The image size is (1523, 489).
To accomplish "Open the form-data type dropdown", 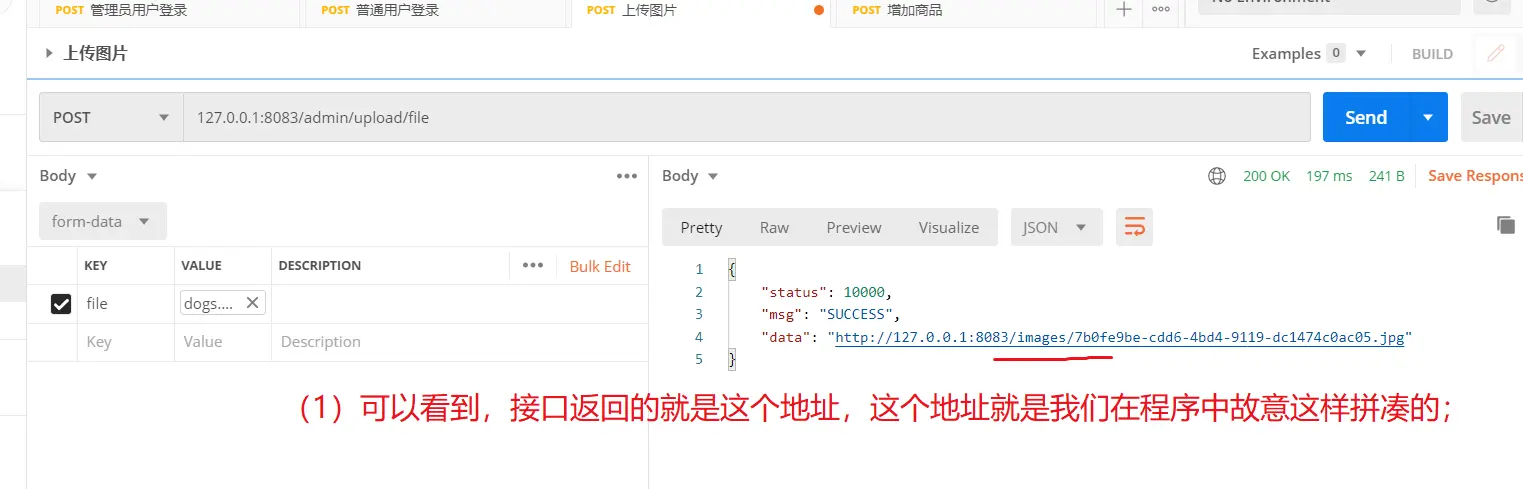I will click(x=103, y=221).
